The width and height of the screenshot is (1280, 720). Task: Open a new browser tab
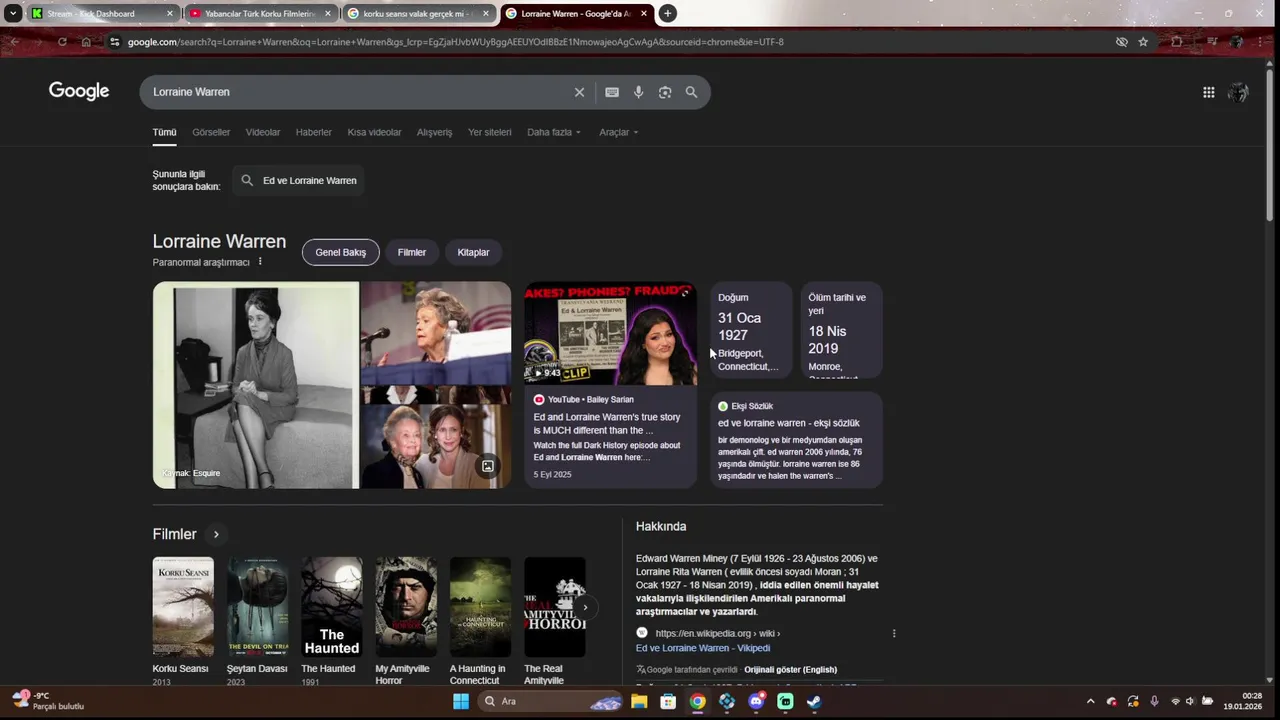coord(667,13)
